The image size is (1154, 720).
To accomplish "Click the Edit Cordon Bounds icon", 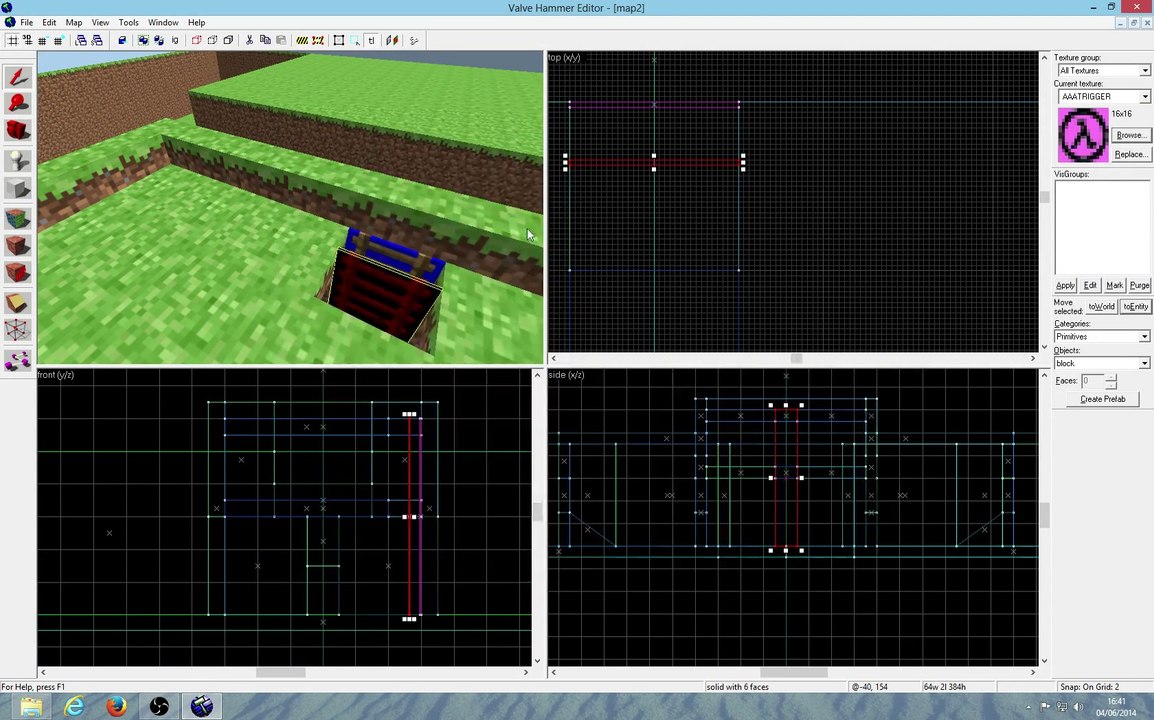I will pos(318,40).
